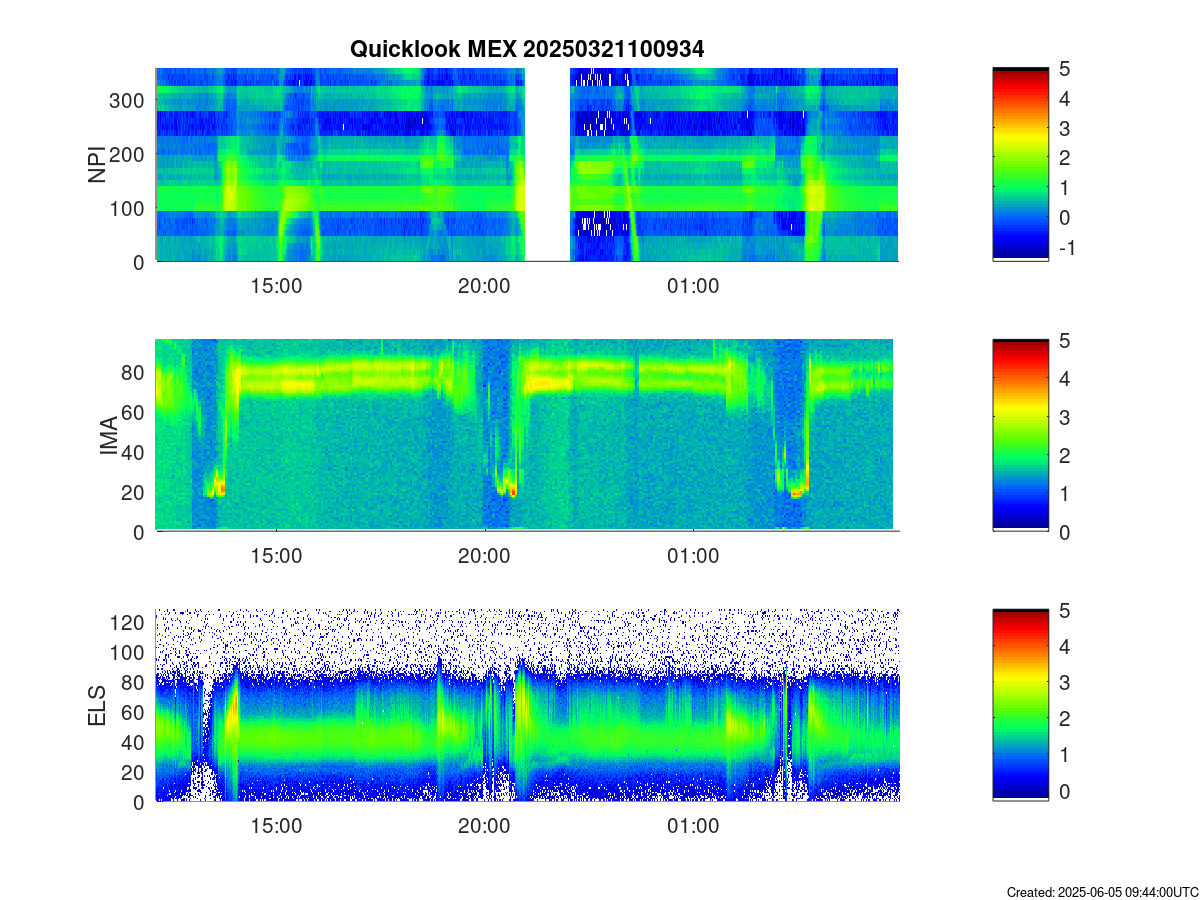Select the IMA spectrogram panel

click(527, 435)
